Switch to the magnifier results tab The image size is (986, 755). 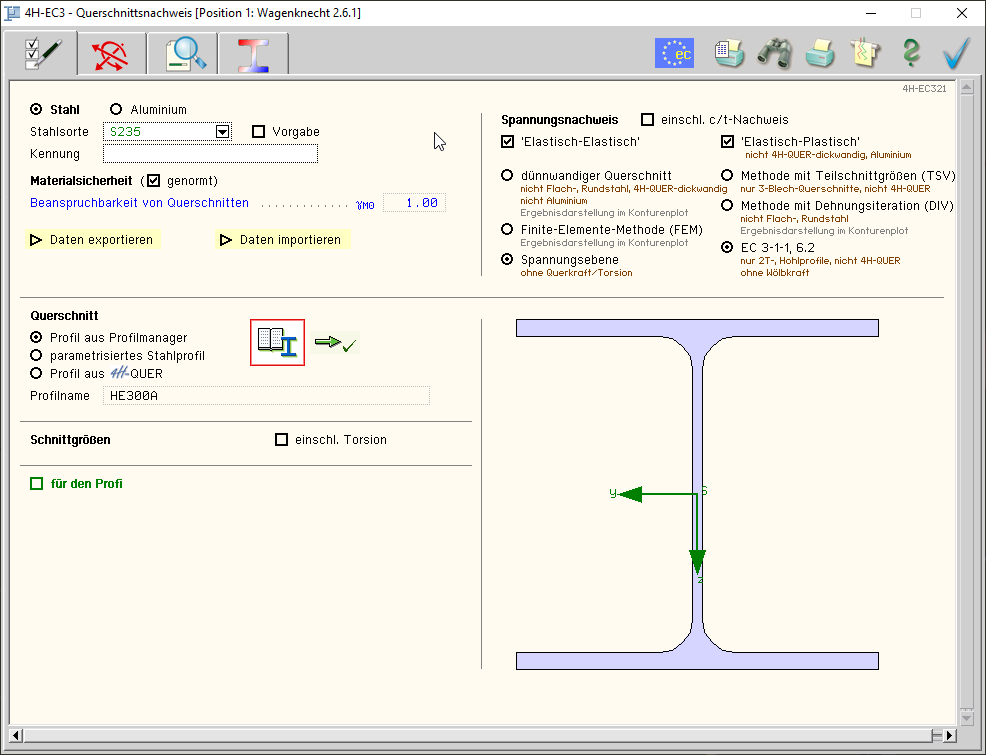(182, 54)
